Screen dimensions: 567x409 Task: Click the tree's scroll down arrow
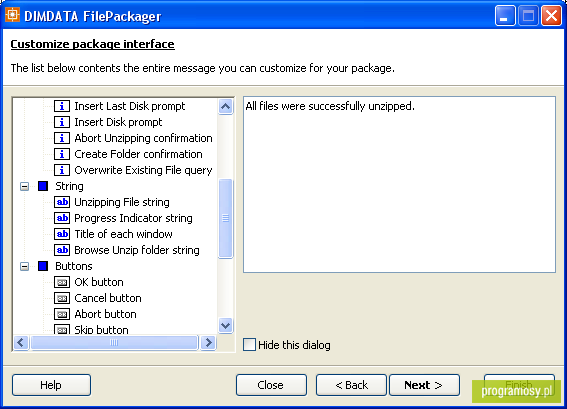tap(226, 325)
